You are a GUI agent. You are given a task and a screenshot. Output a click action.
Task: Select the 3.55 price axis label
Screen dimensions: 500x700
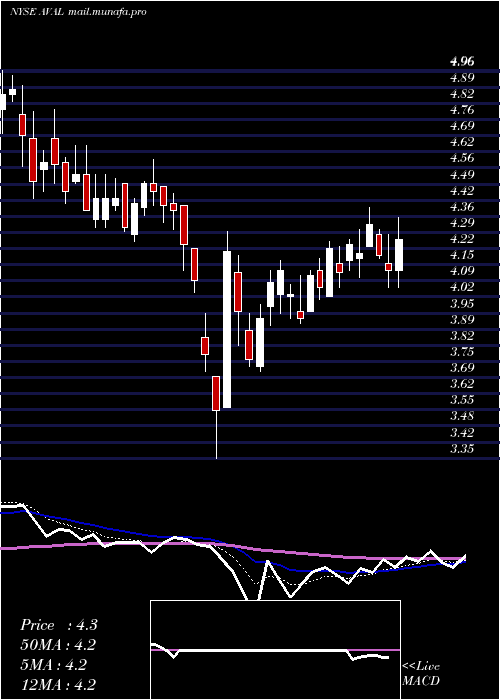(462, 400)
